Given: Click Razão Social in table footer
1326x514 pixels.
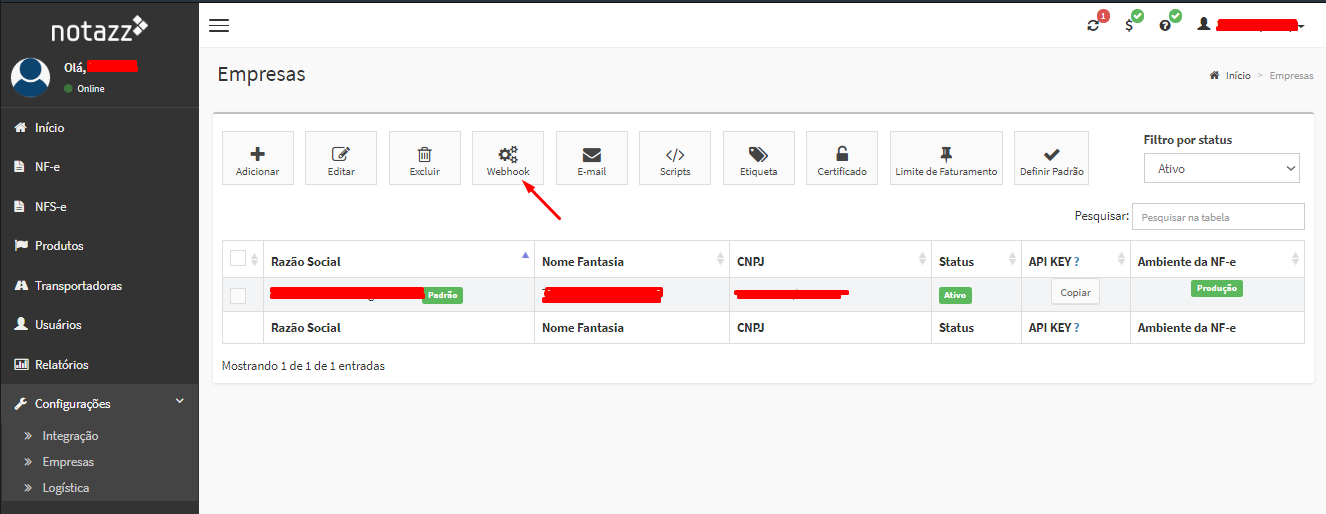Looking at the screenshot, I should 306,328.
